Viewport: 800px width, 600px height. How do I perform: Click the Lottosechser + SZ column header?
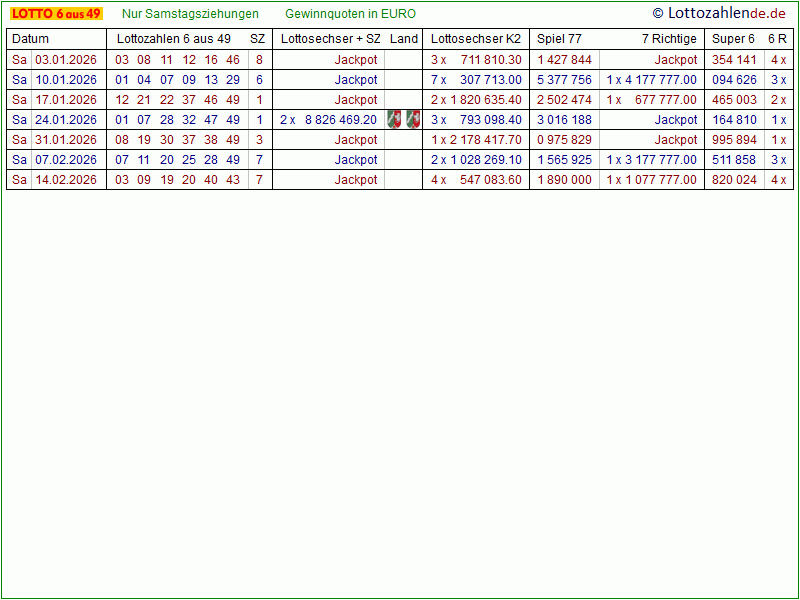[331, 39]
